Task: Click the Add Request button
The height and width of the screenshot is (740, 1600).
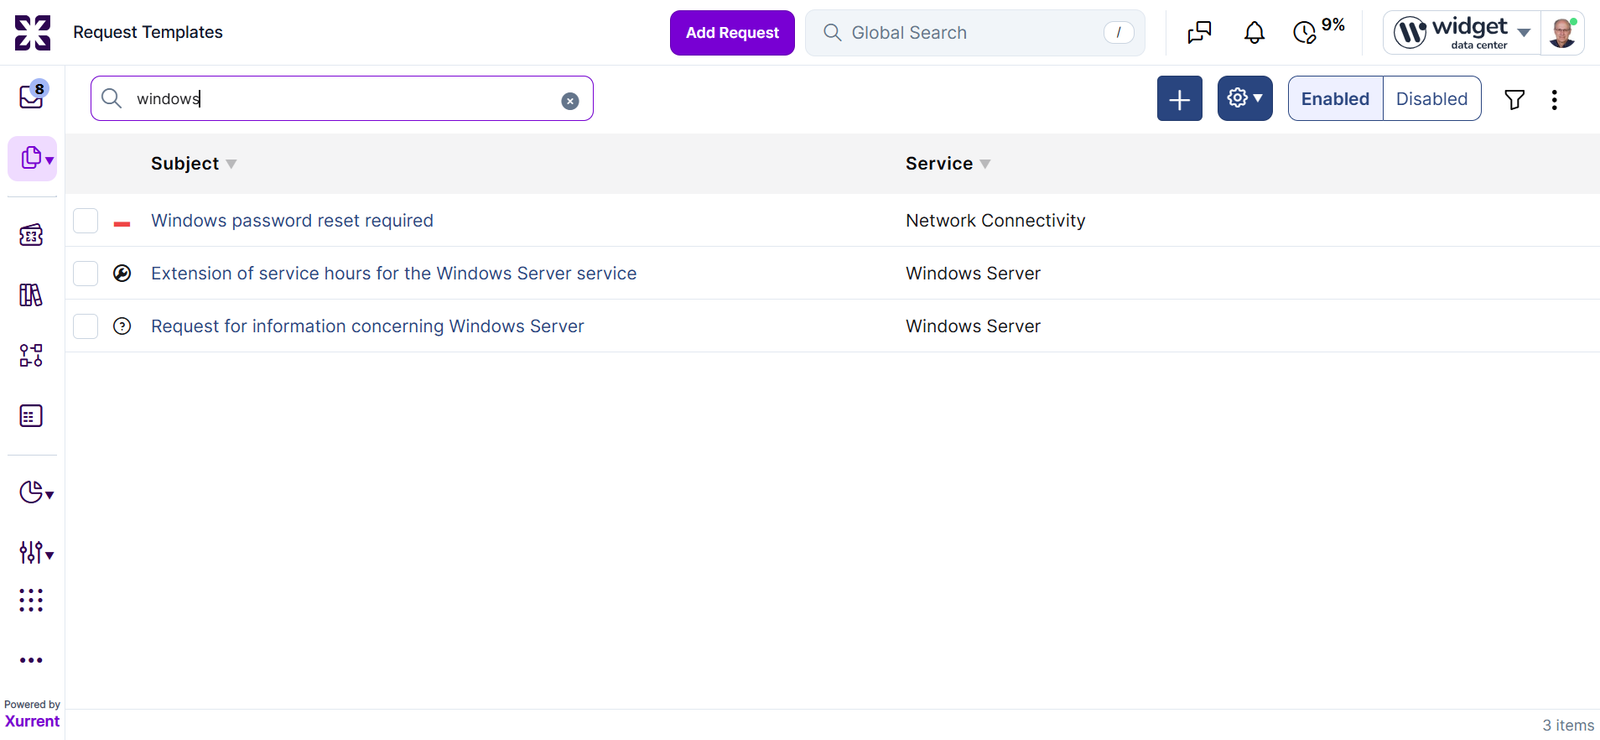Action: pos(732,33)
